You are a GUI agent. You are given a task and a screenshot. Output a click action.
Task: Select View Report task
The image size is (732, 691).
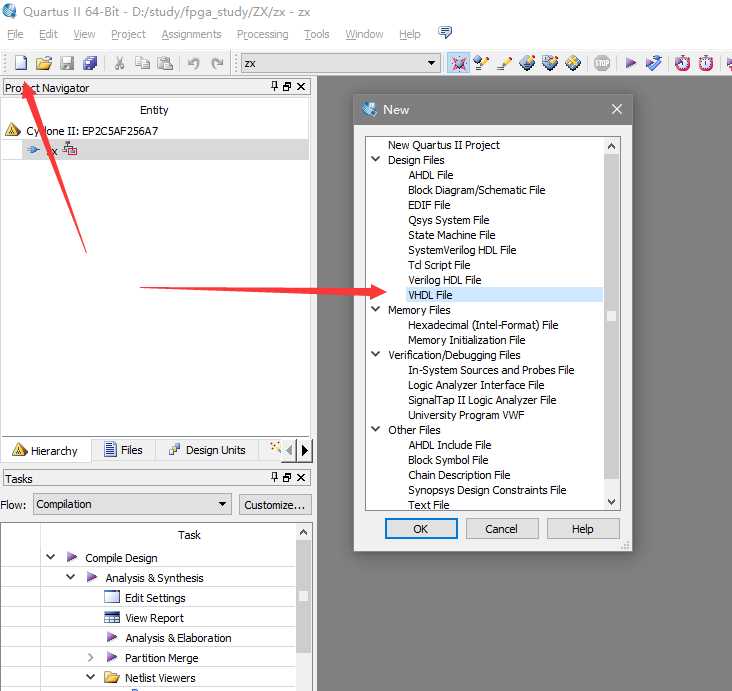tap(154, 618)
